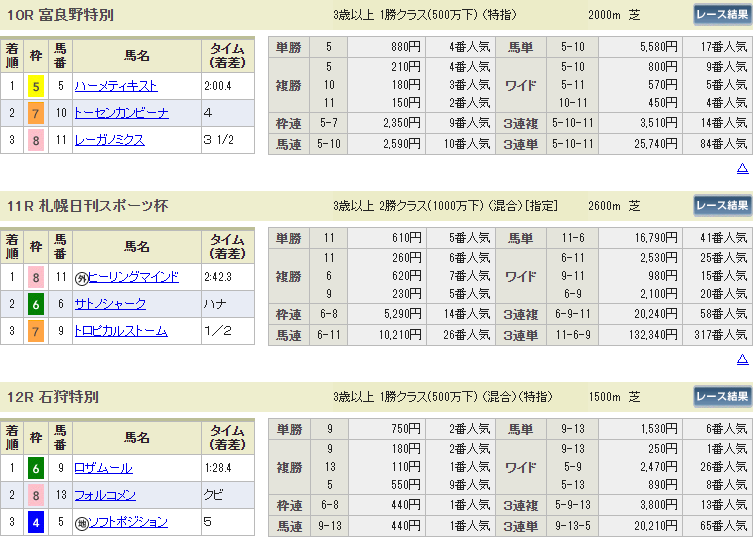
Task: Click green frame 6 badge for ロザムール
Action: 36,468
